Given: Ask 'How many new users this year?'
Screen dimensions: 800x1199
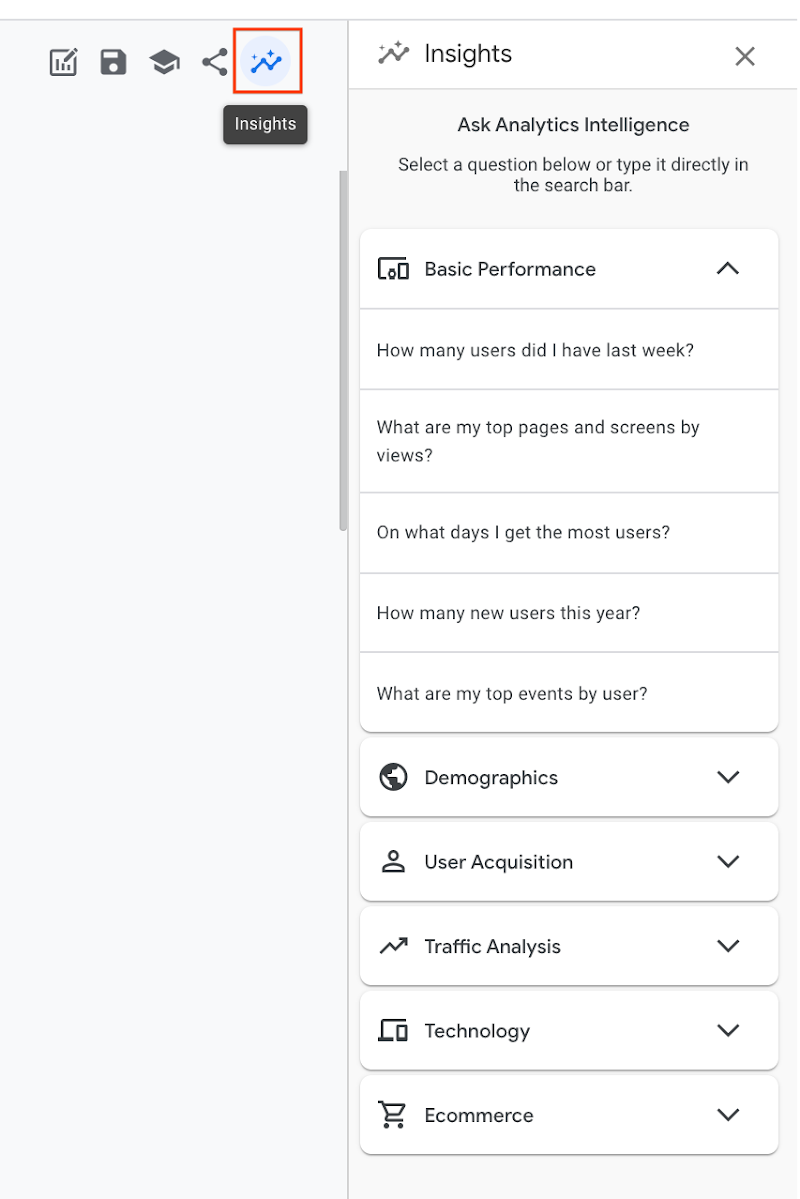Looking at the screenshot, I should click(x=508, y=613).
